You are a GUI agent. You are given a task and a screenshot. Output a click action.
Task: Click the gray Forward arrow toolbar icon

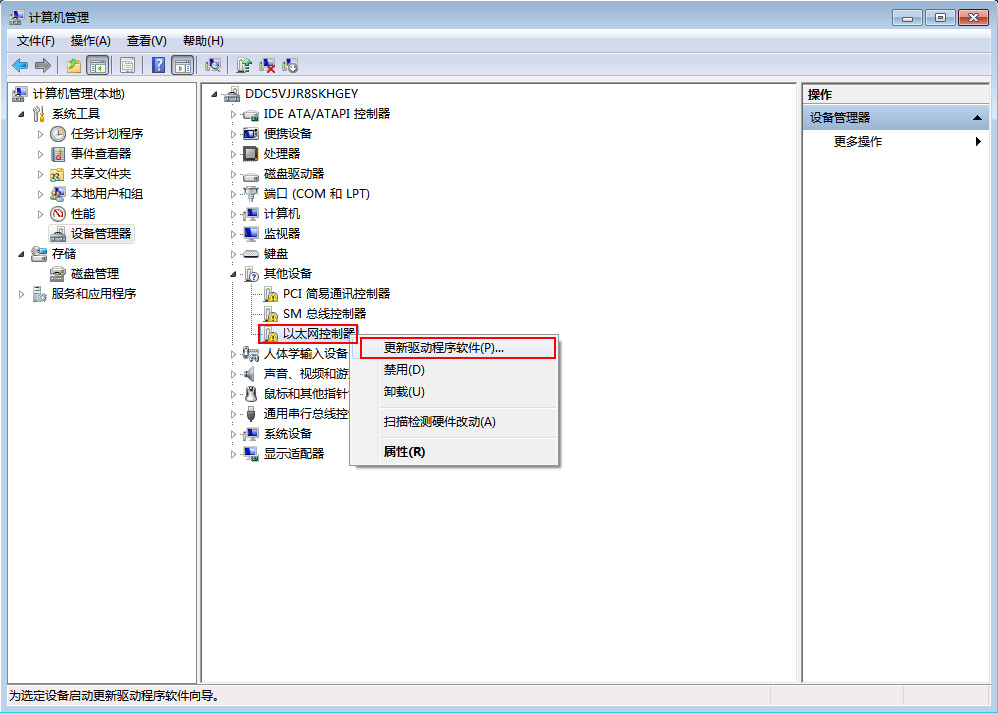pos(43,65)
